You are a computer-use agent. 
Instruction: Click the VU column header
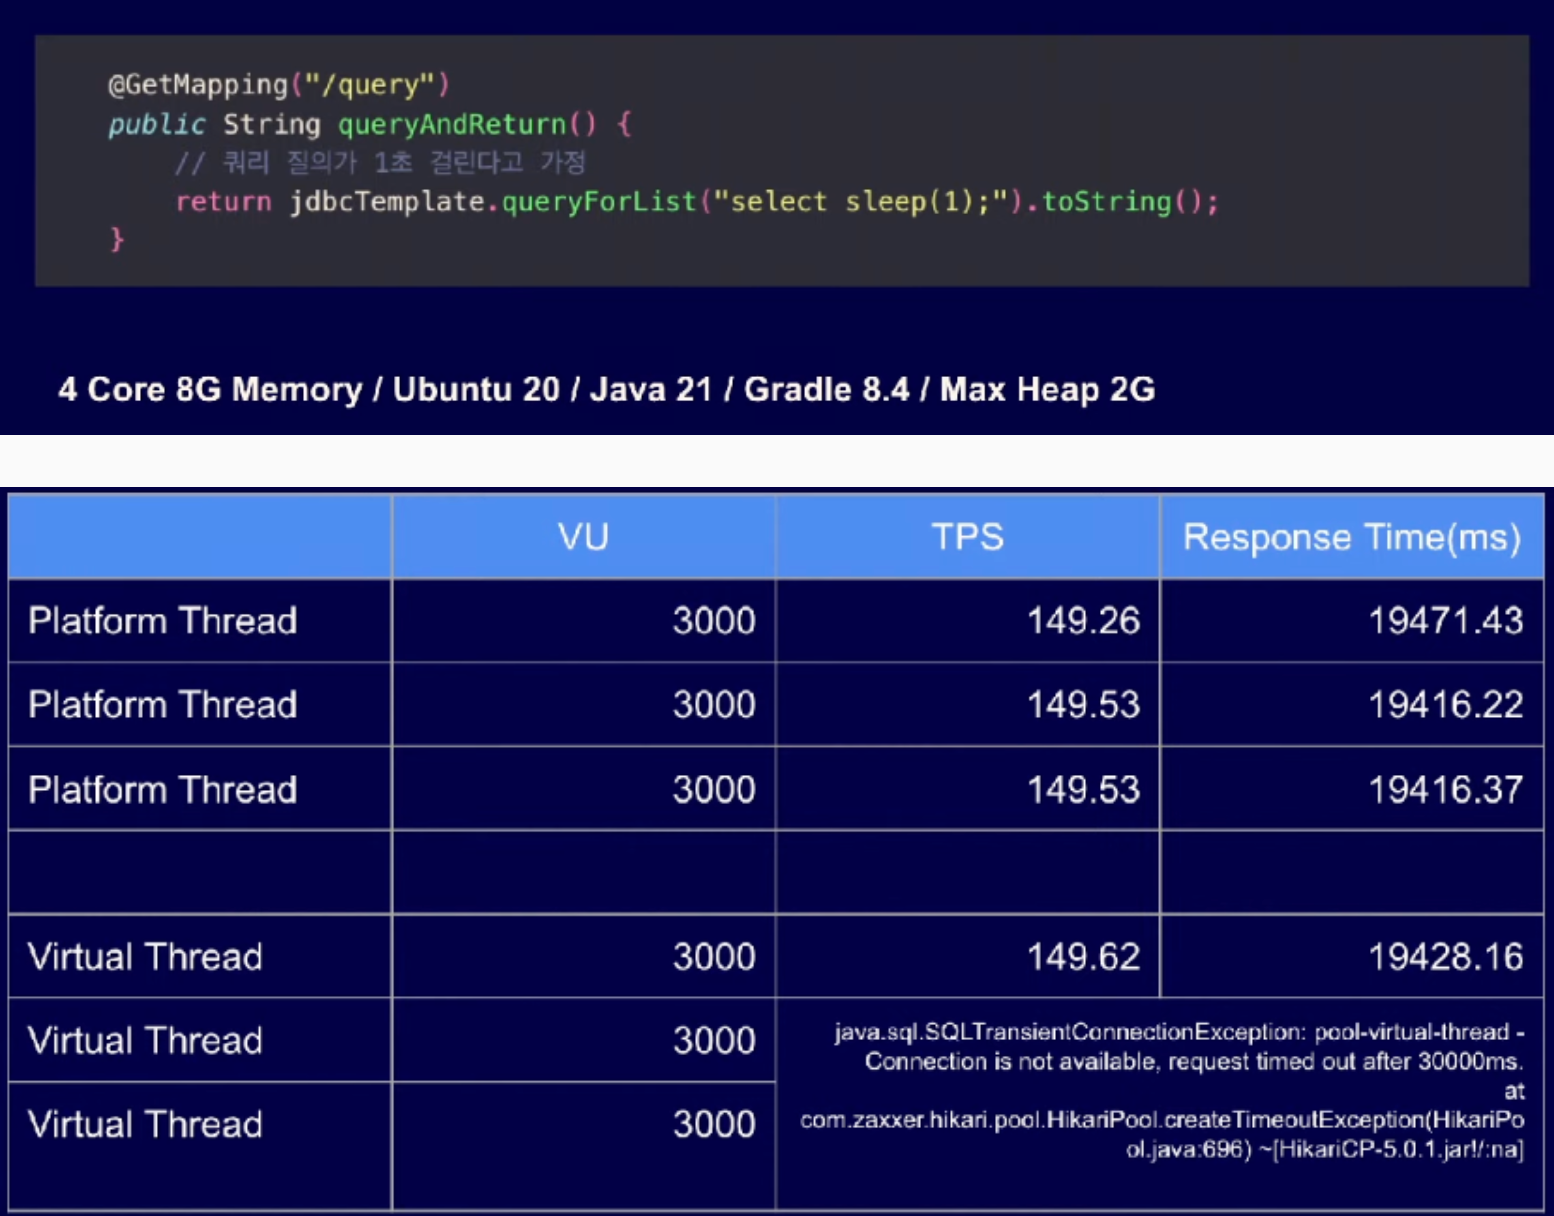(583, 537)
